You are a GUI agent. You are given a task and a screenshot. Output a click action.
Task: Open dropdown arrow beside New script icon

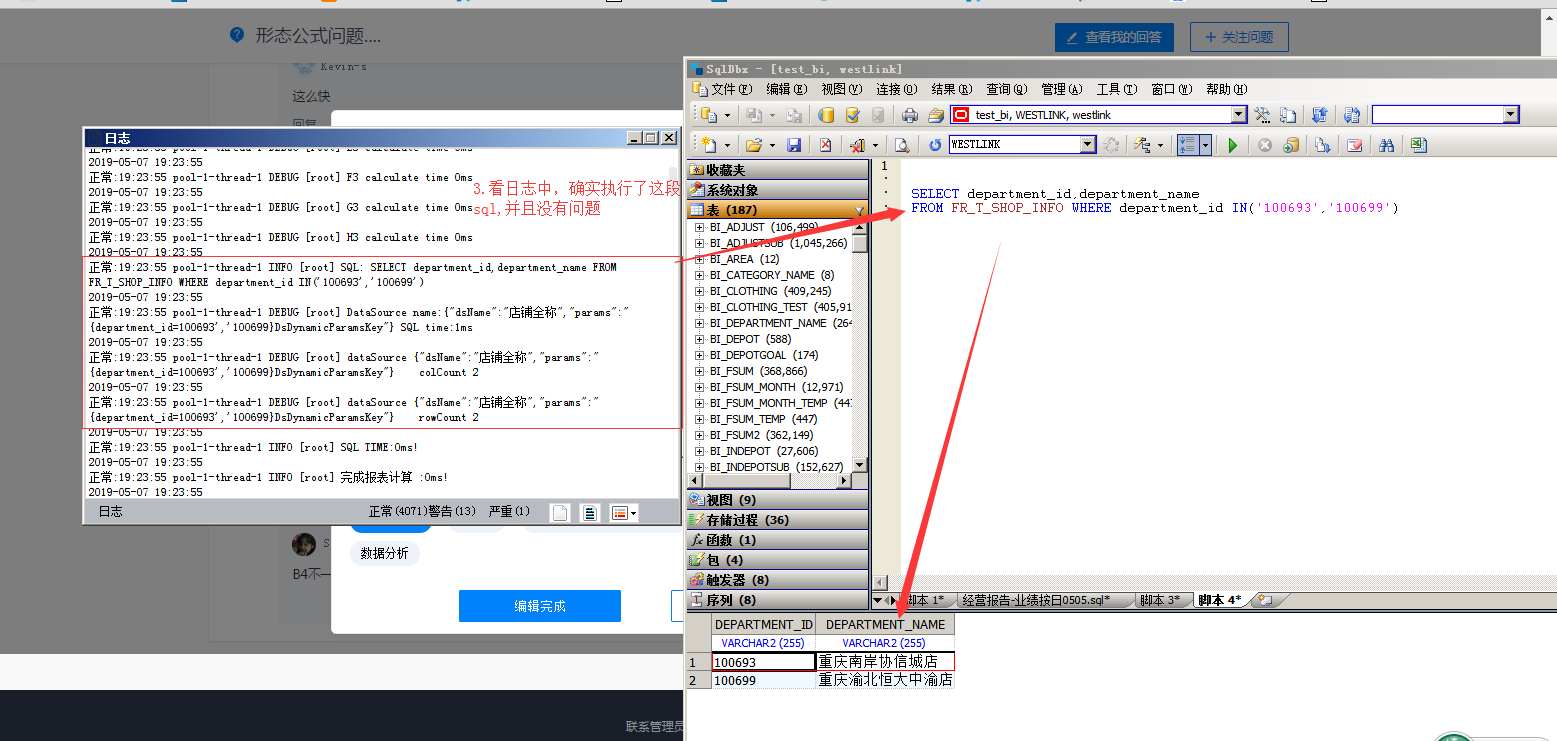(x=726, y=145)
